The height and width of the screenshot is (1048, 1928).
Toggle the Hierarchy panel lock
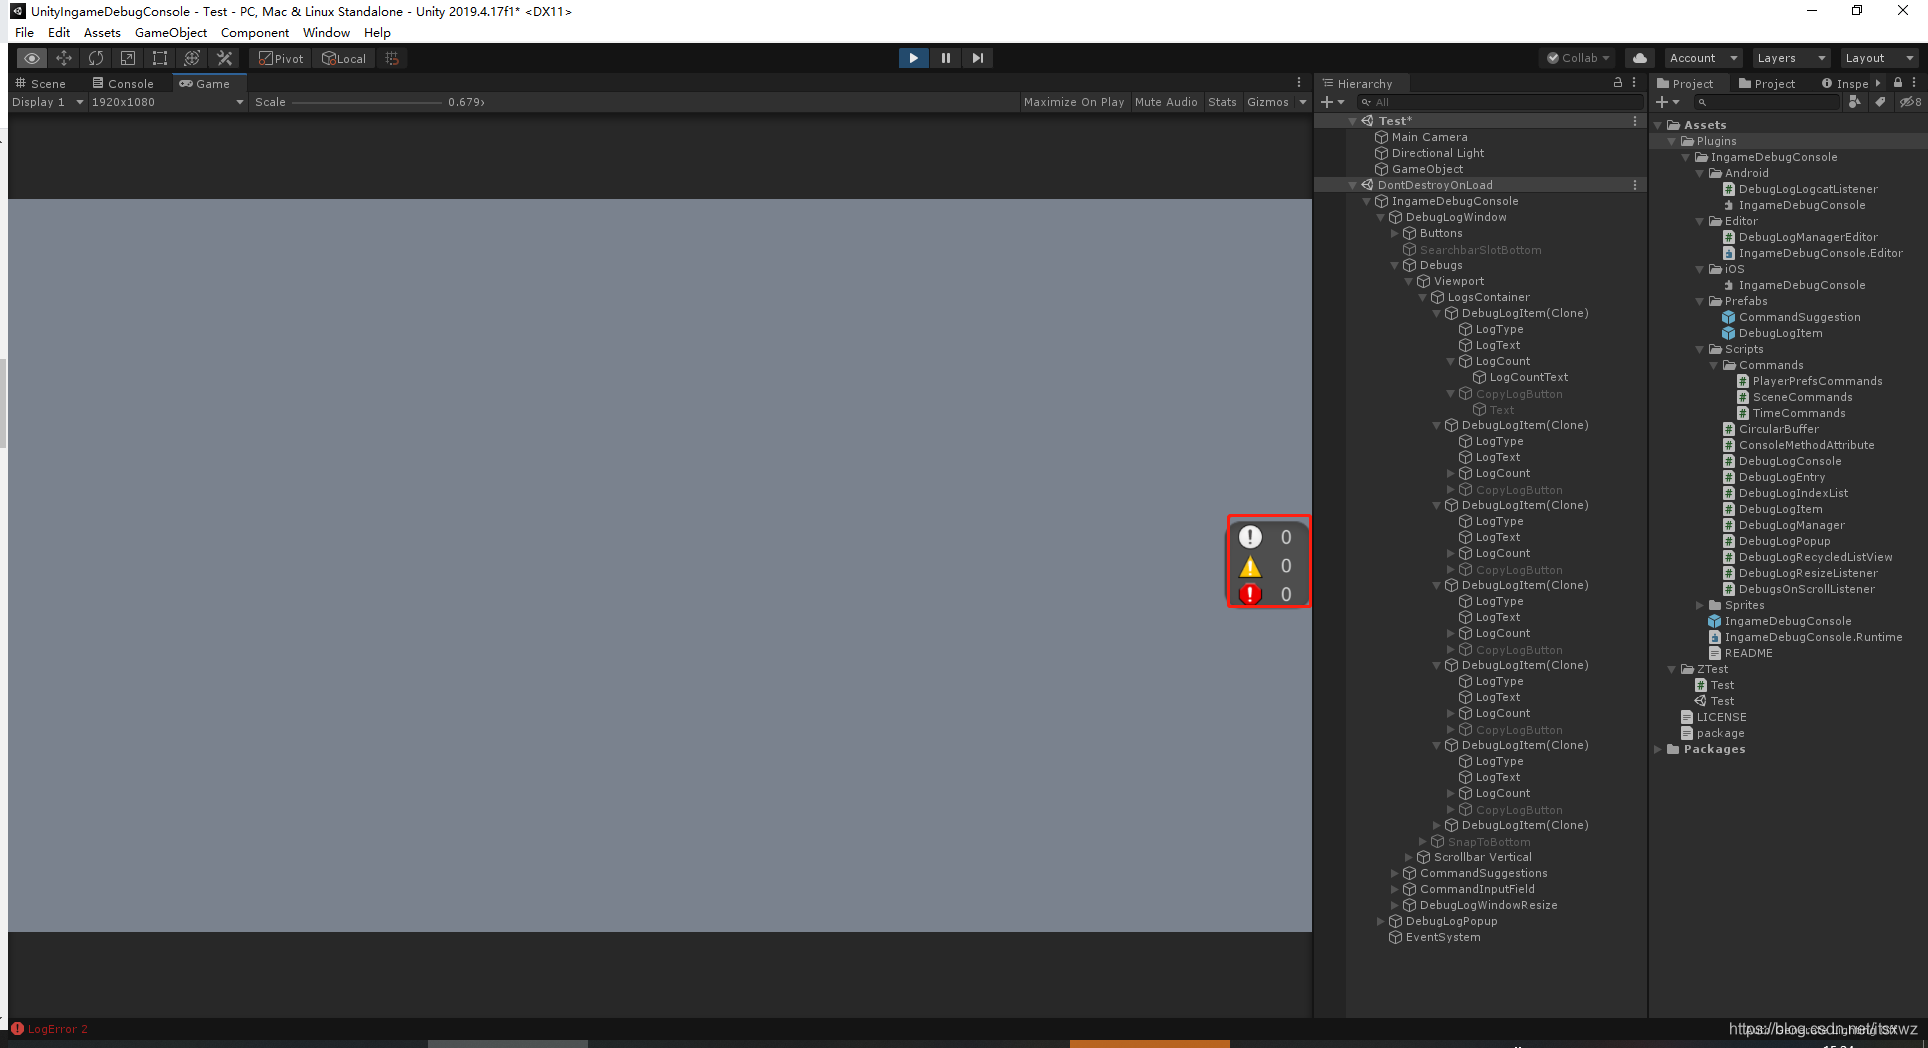pyautogui.click(x=1618, y=83)
